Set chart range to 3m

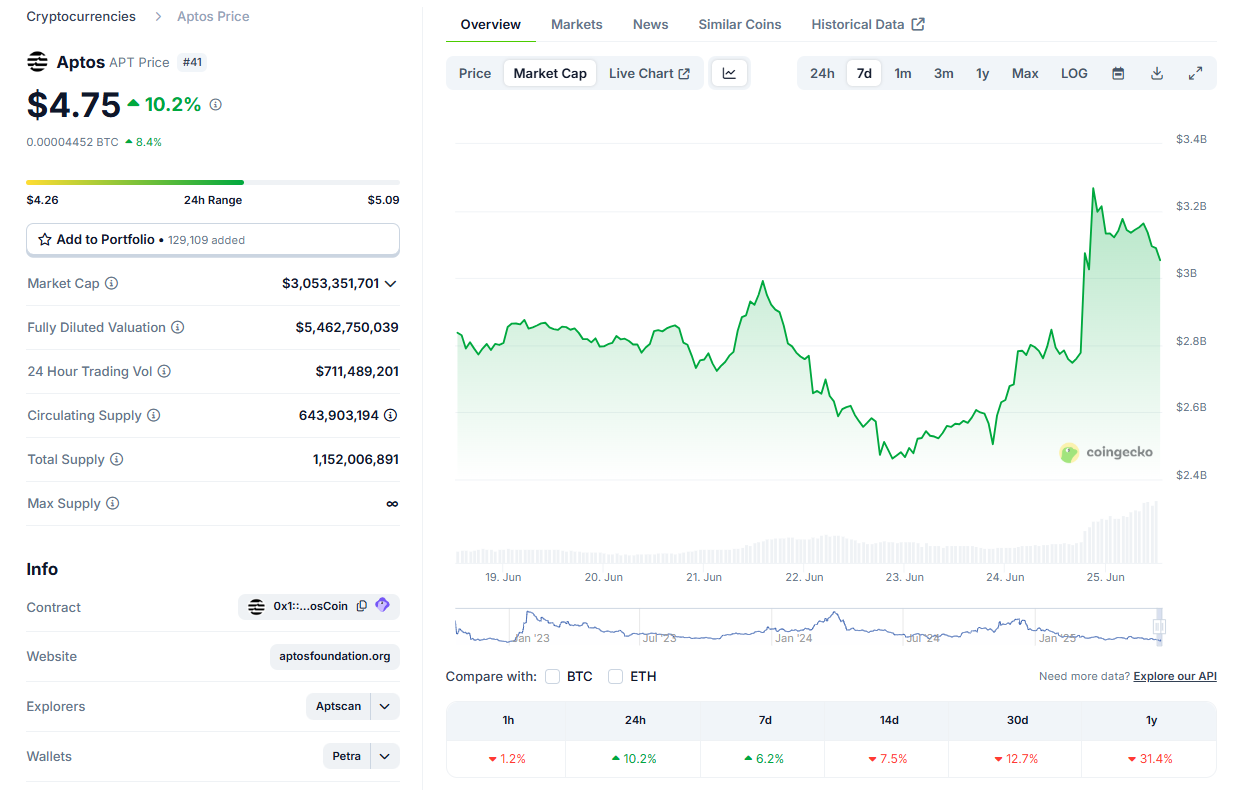coord(944,73)
